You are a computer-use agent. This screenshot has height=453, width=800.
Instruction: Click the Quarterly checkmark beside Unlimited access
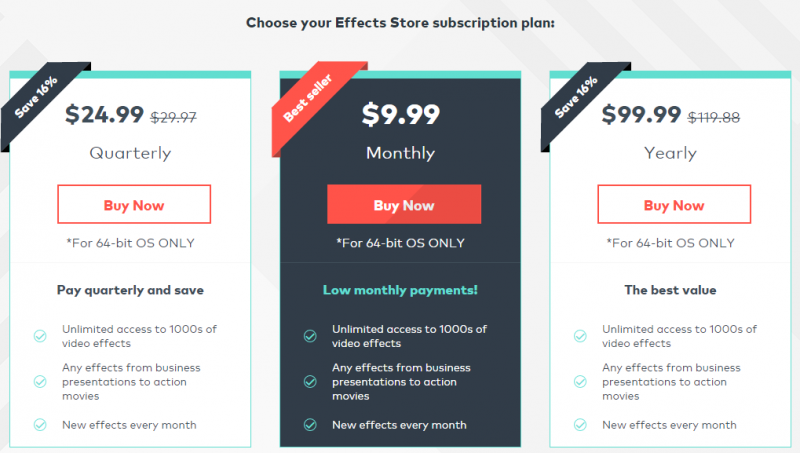click(x=40, y=336)
